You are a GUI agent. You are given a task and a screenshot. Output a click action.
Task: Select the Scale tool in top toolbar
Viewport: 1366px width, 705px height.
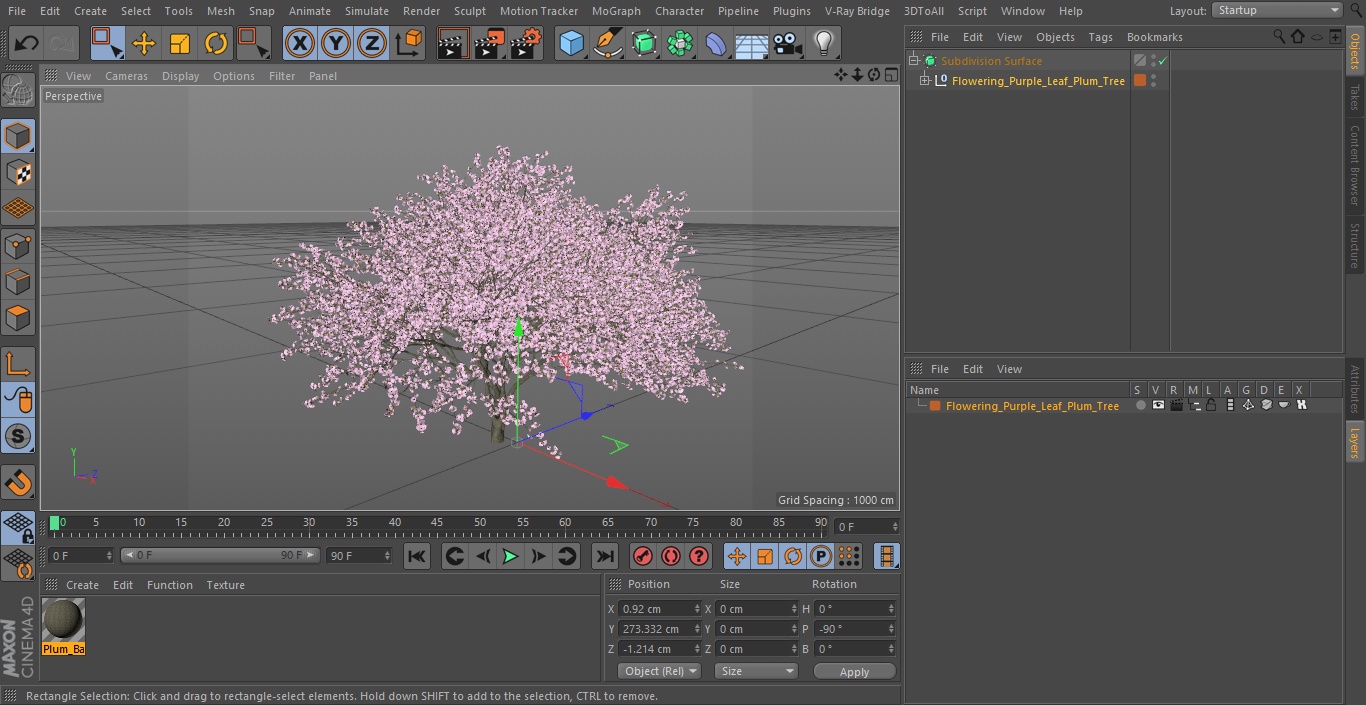click(180, 43)
